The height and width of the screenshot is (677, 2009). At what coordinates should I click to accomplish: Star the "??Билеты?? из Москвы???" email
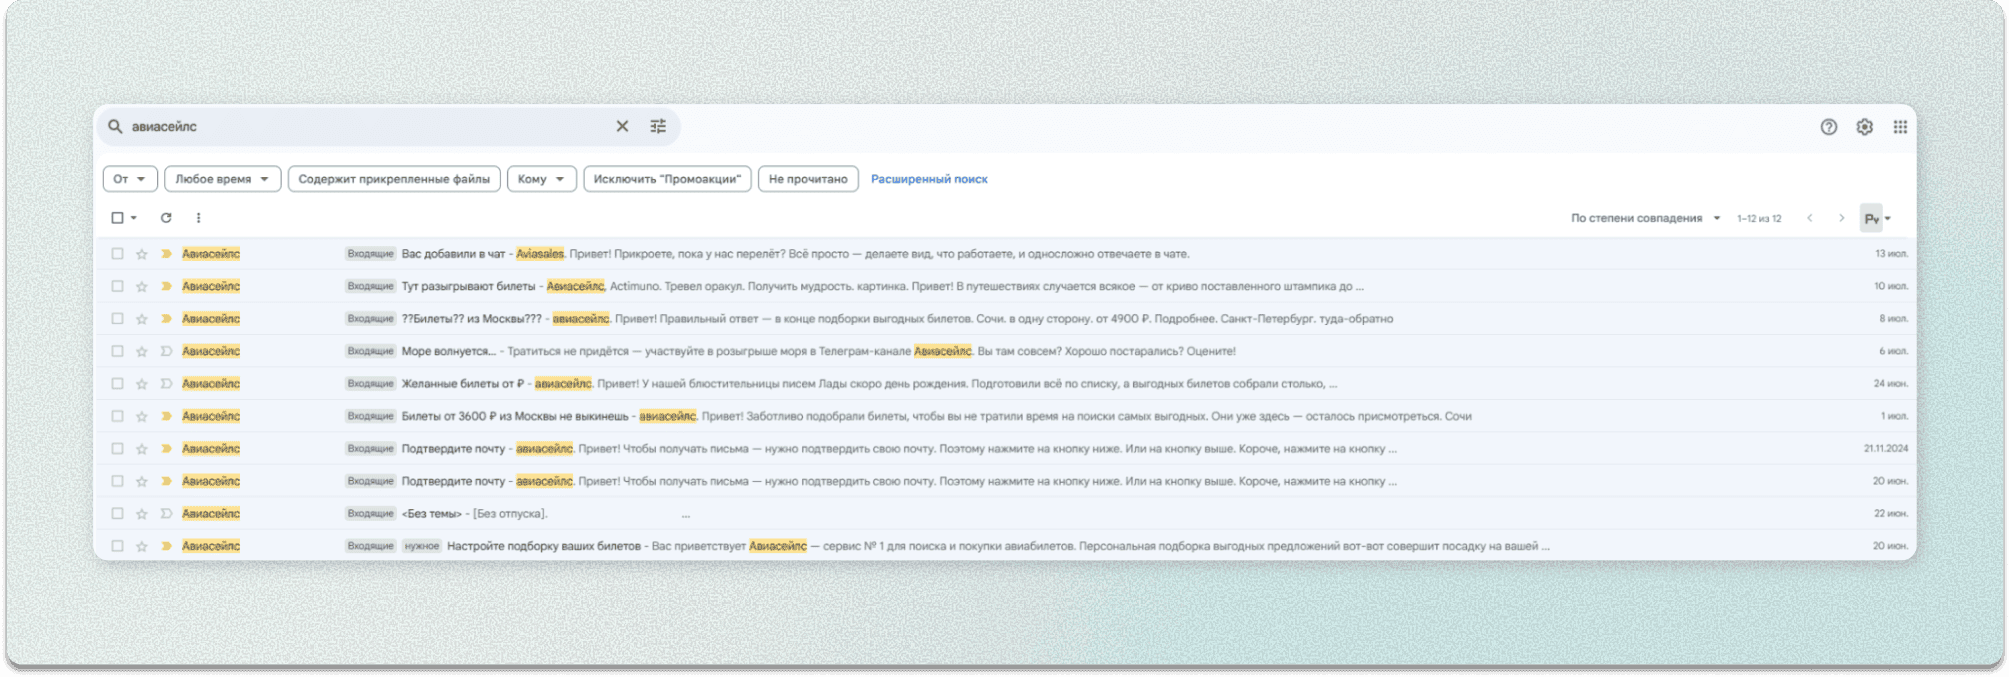point(142,319)
